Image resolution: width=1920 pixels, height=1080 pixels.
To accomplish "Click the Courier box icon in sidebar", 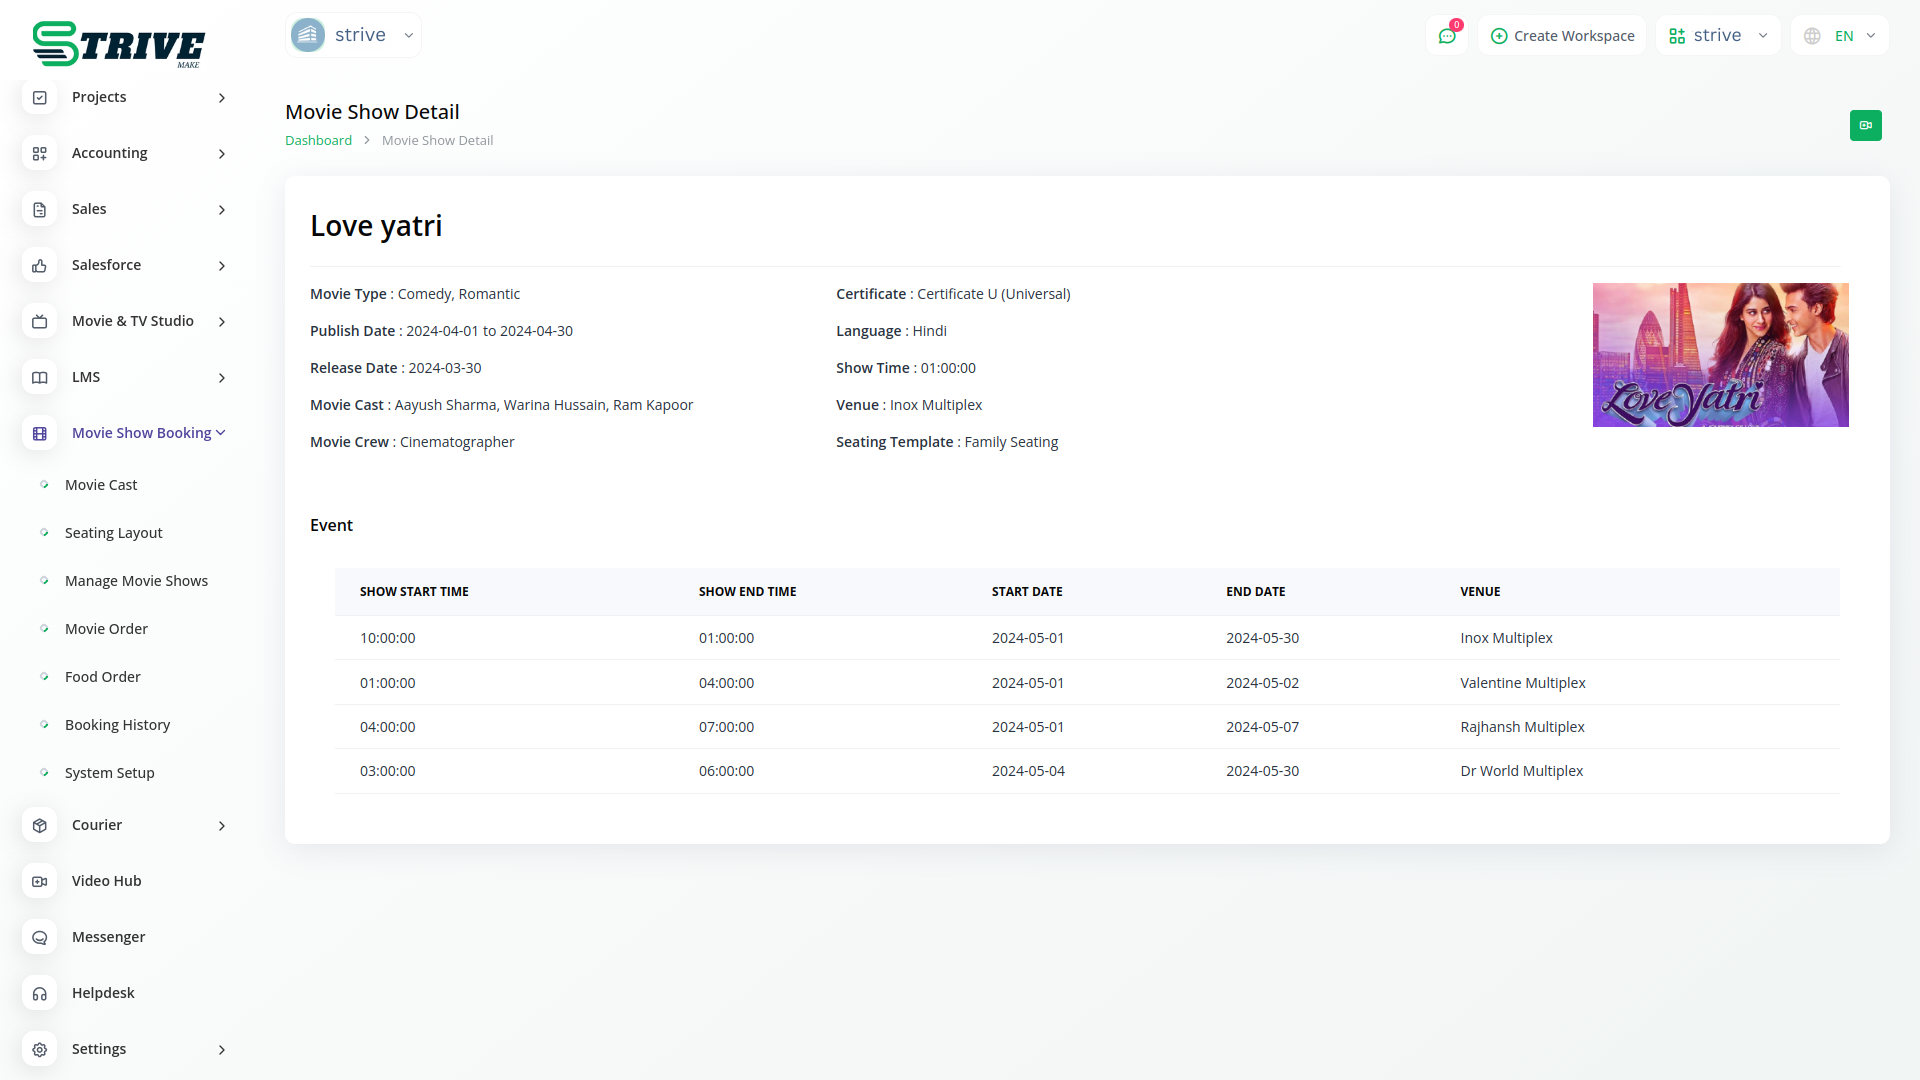I will pos(40,825).
